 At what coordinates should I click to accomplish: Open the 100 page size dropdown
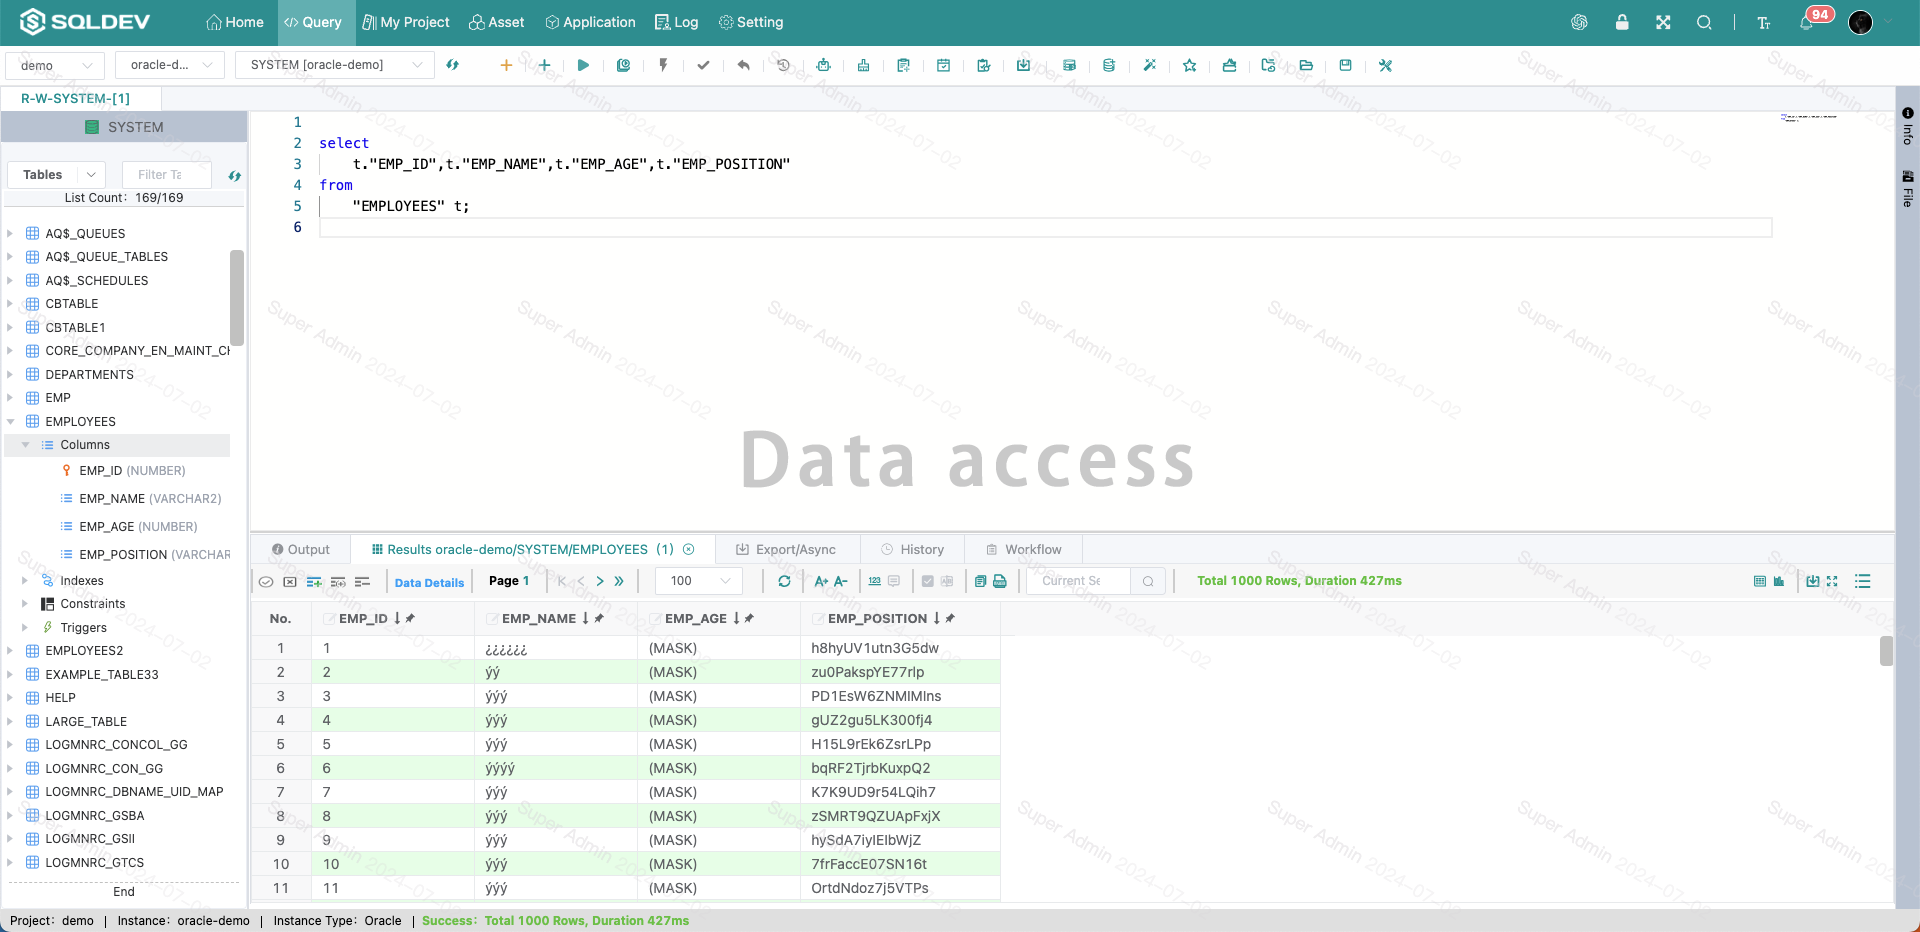[699, 581]
